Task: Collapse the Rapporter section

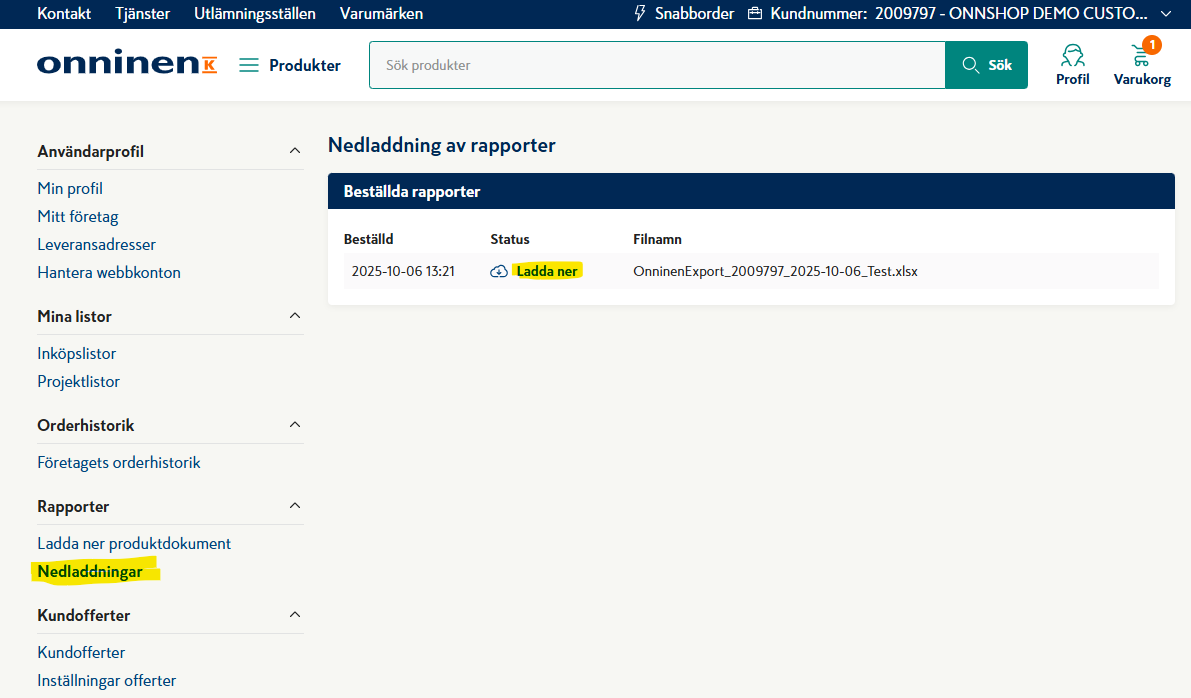Action: 295,506
